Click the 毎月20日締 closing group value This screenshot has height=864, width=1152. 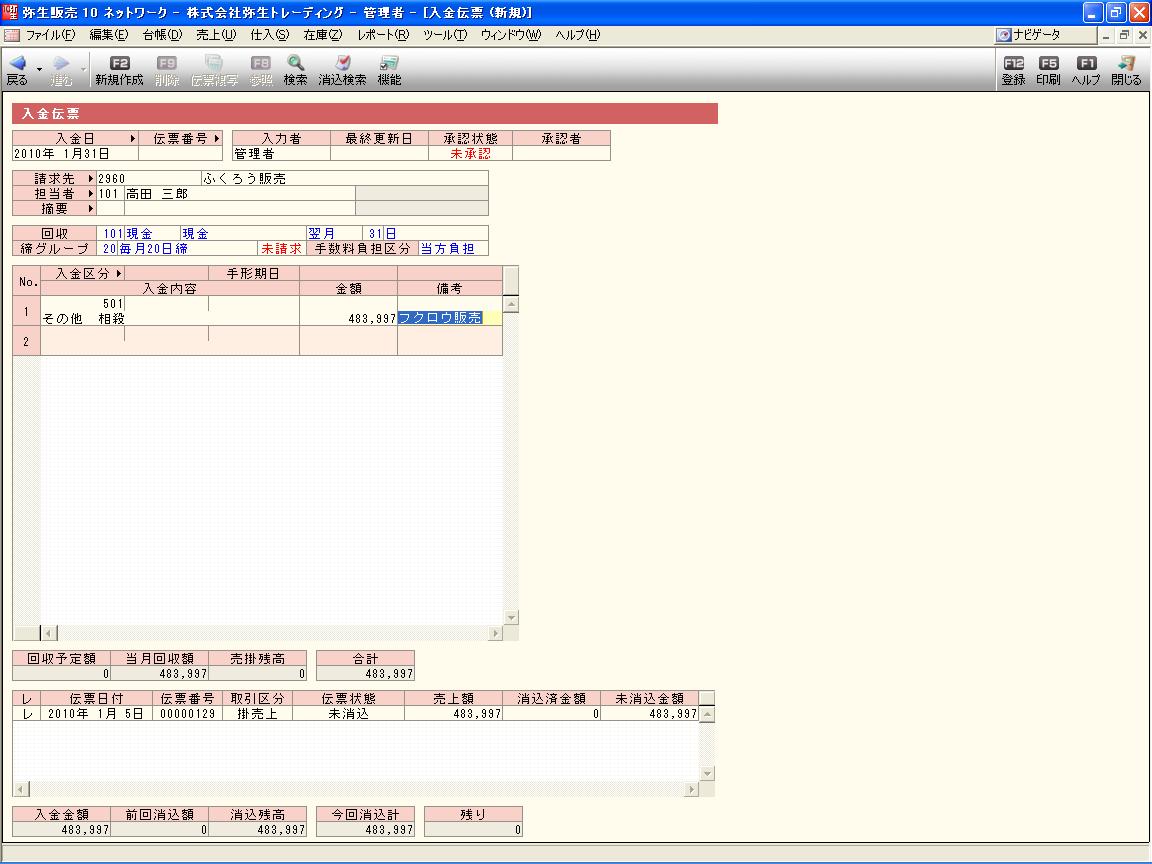click(154, 248)
